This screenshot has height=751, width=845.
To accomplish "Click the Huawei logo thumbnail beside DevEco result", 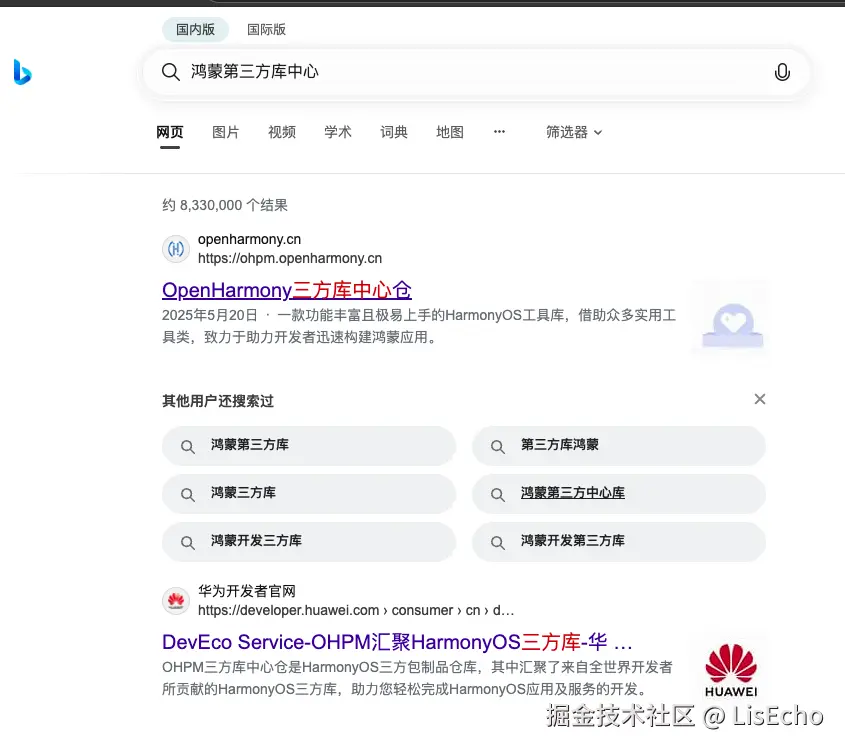I will (730, 669).
